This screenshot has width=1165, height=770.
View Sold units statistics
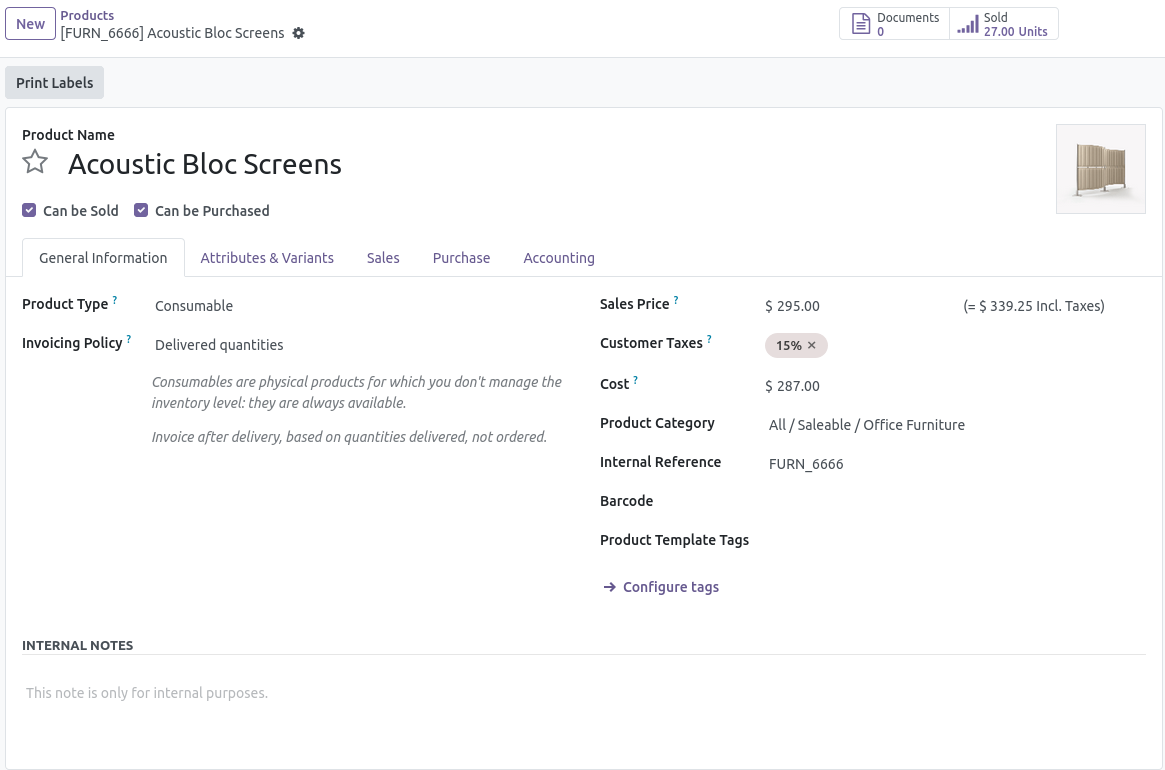(1003, 24)
